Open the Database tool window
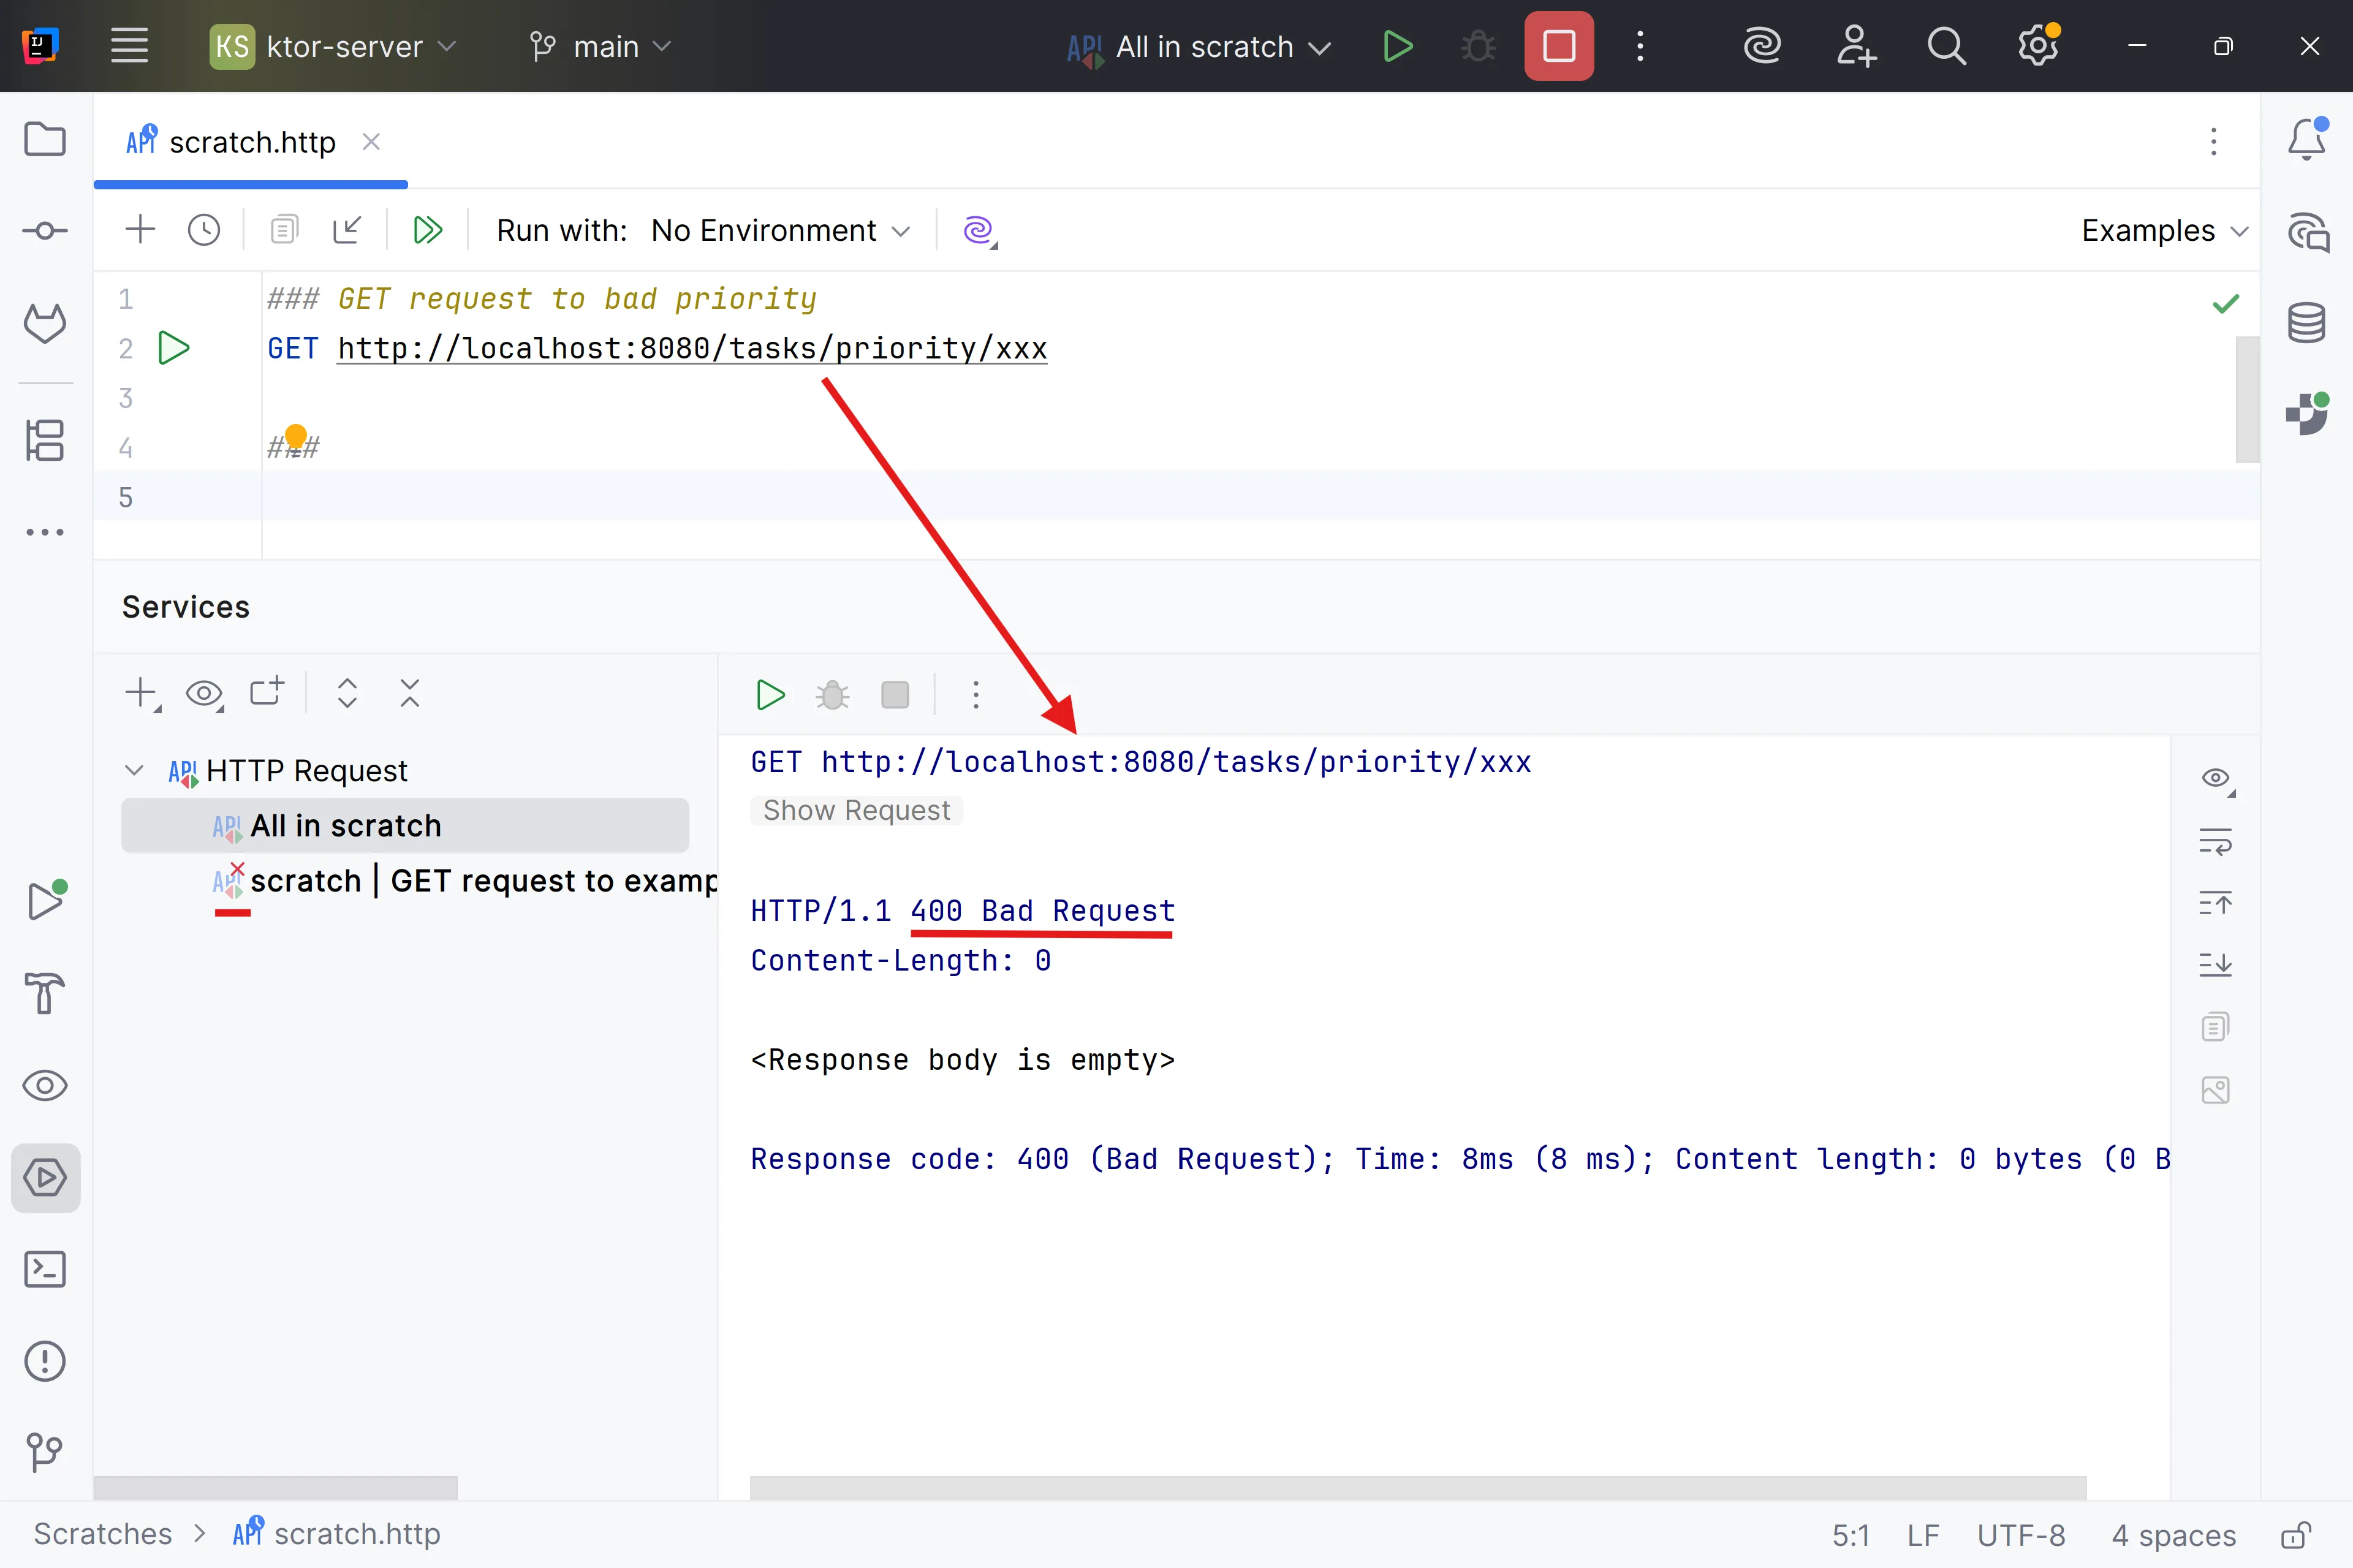This screenshot has height=1568, width=2353. [2306, 323]
